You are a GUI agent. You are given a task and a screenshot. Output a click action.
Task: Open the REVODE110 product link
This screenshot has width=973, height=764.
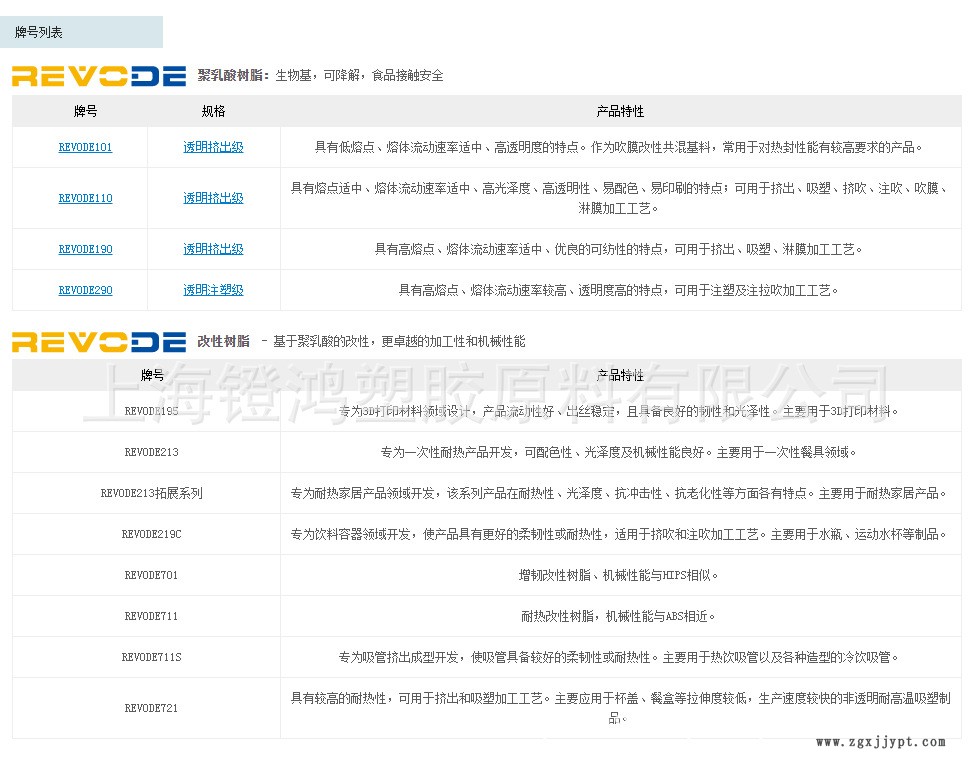(85, 198)
